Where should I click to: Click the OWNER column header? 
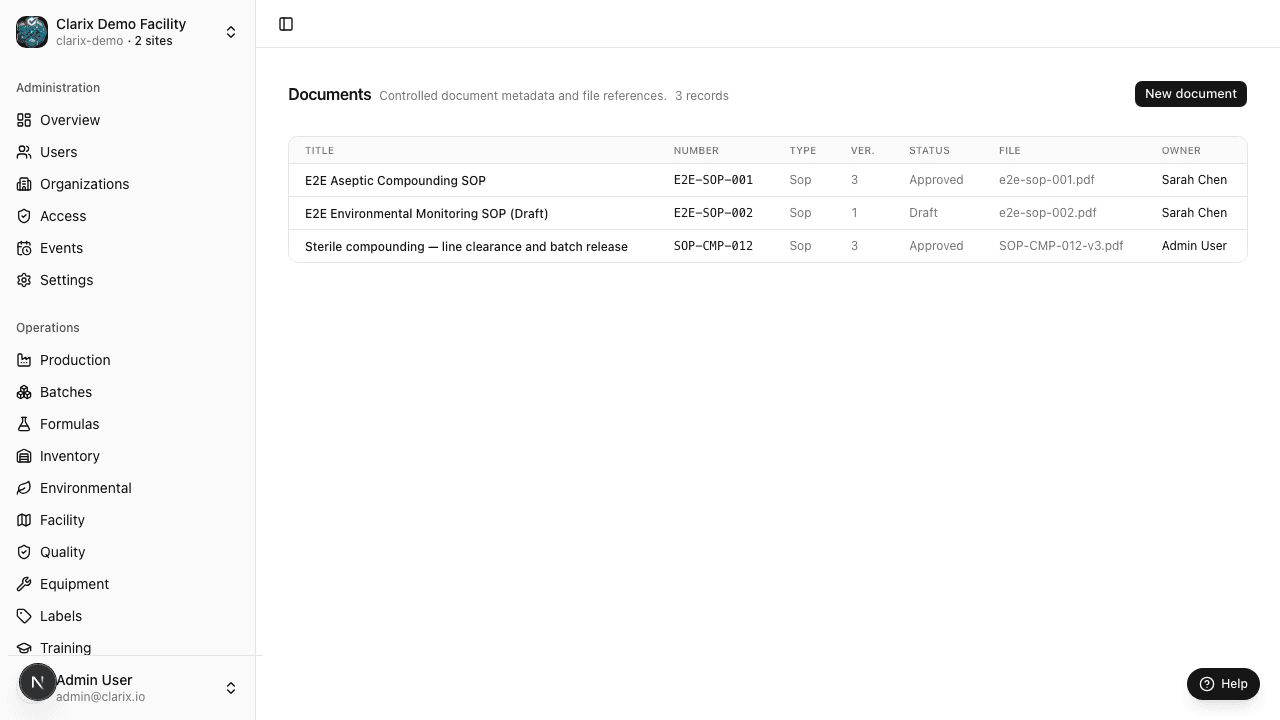[1181, 151]
